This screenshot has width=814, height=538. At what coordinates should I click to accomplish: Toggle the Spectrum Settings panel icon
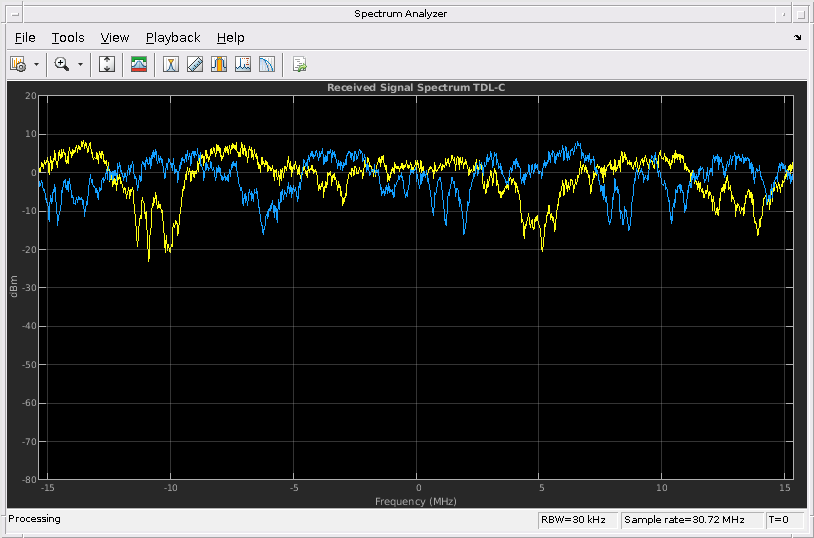pyautogui.click(x=139, y=64)
